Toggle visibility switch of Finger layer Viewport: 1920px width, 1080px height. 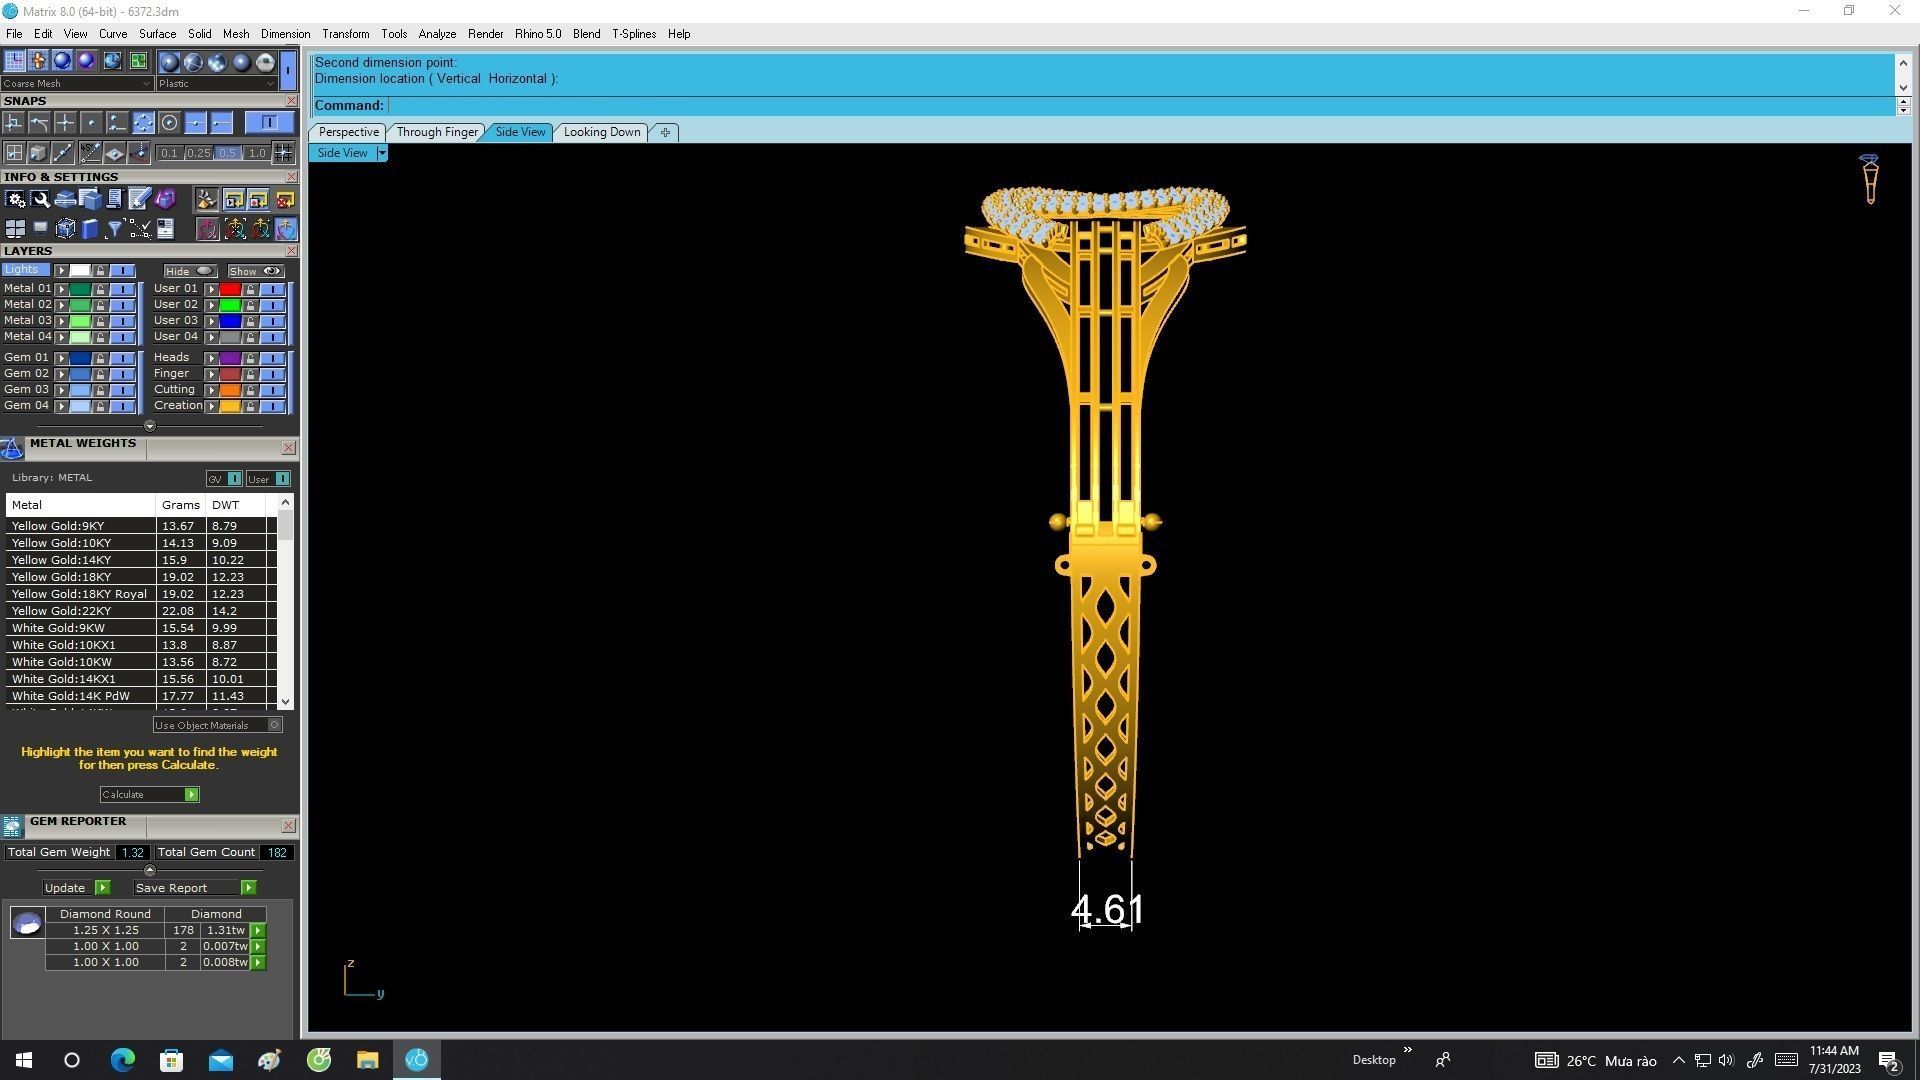tap(272, 374)
